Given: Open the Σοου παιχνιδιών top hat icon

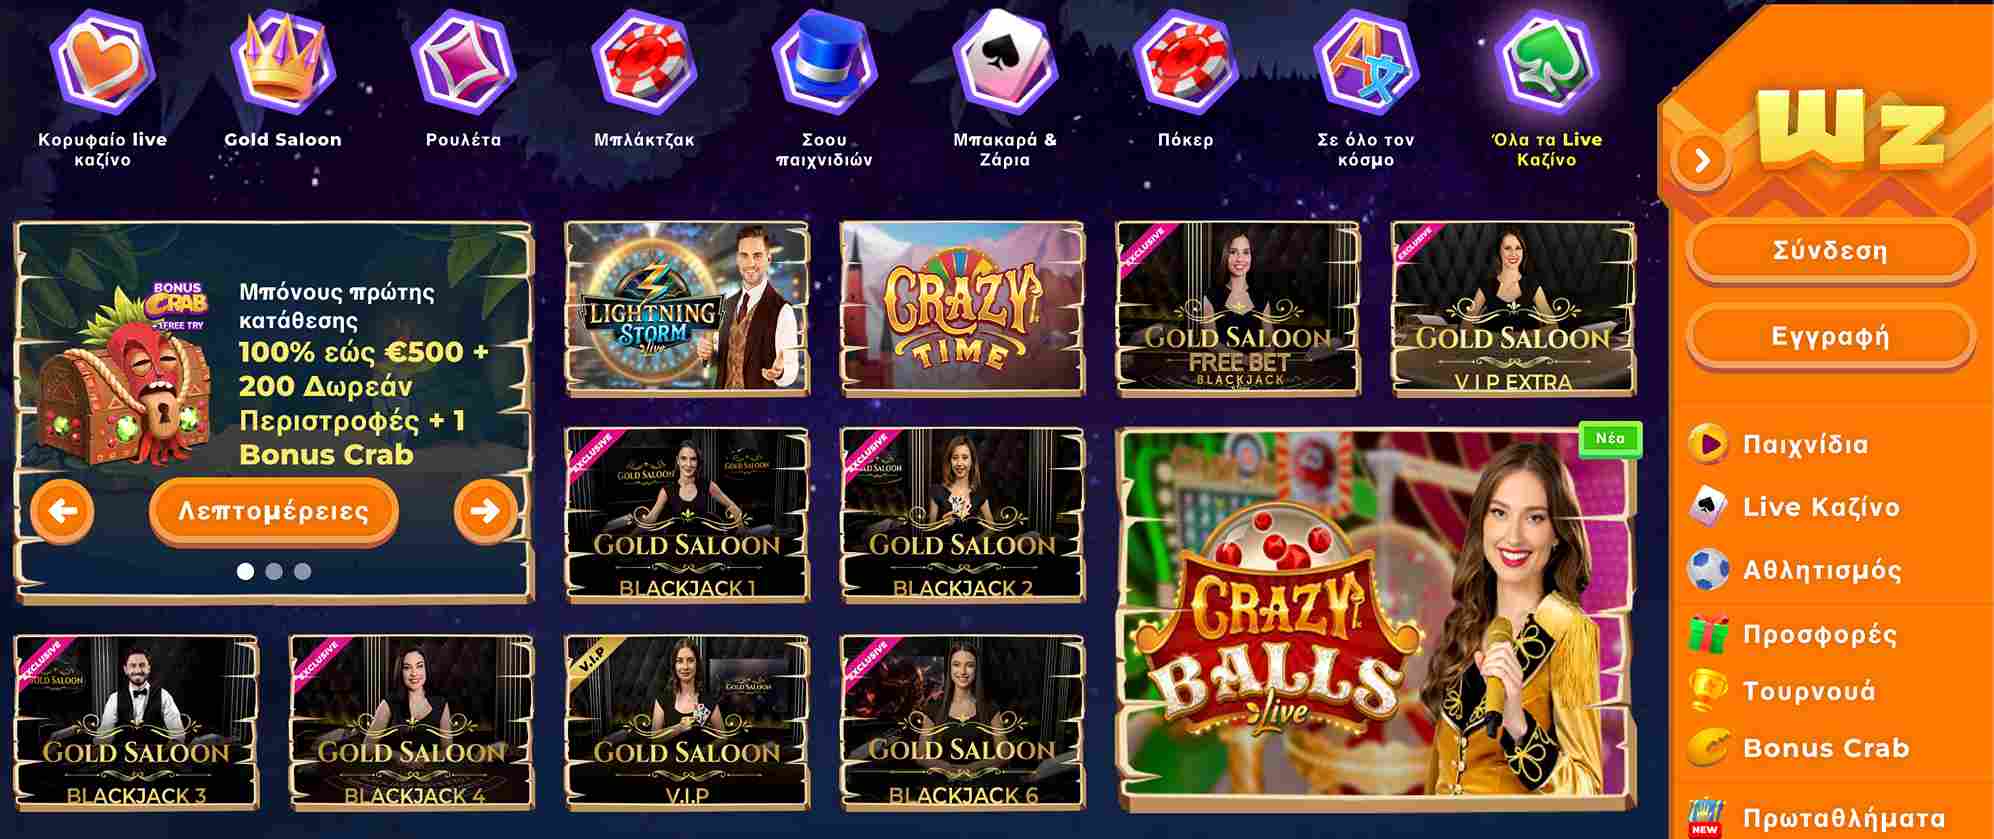Looking at the screenshot, I should pos(825,59).
